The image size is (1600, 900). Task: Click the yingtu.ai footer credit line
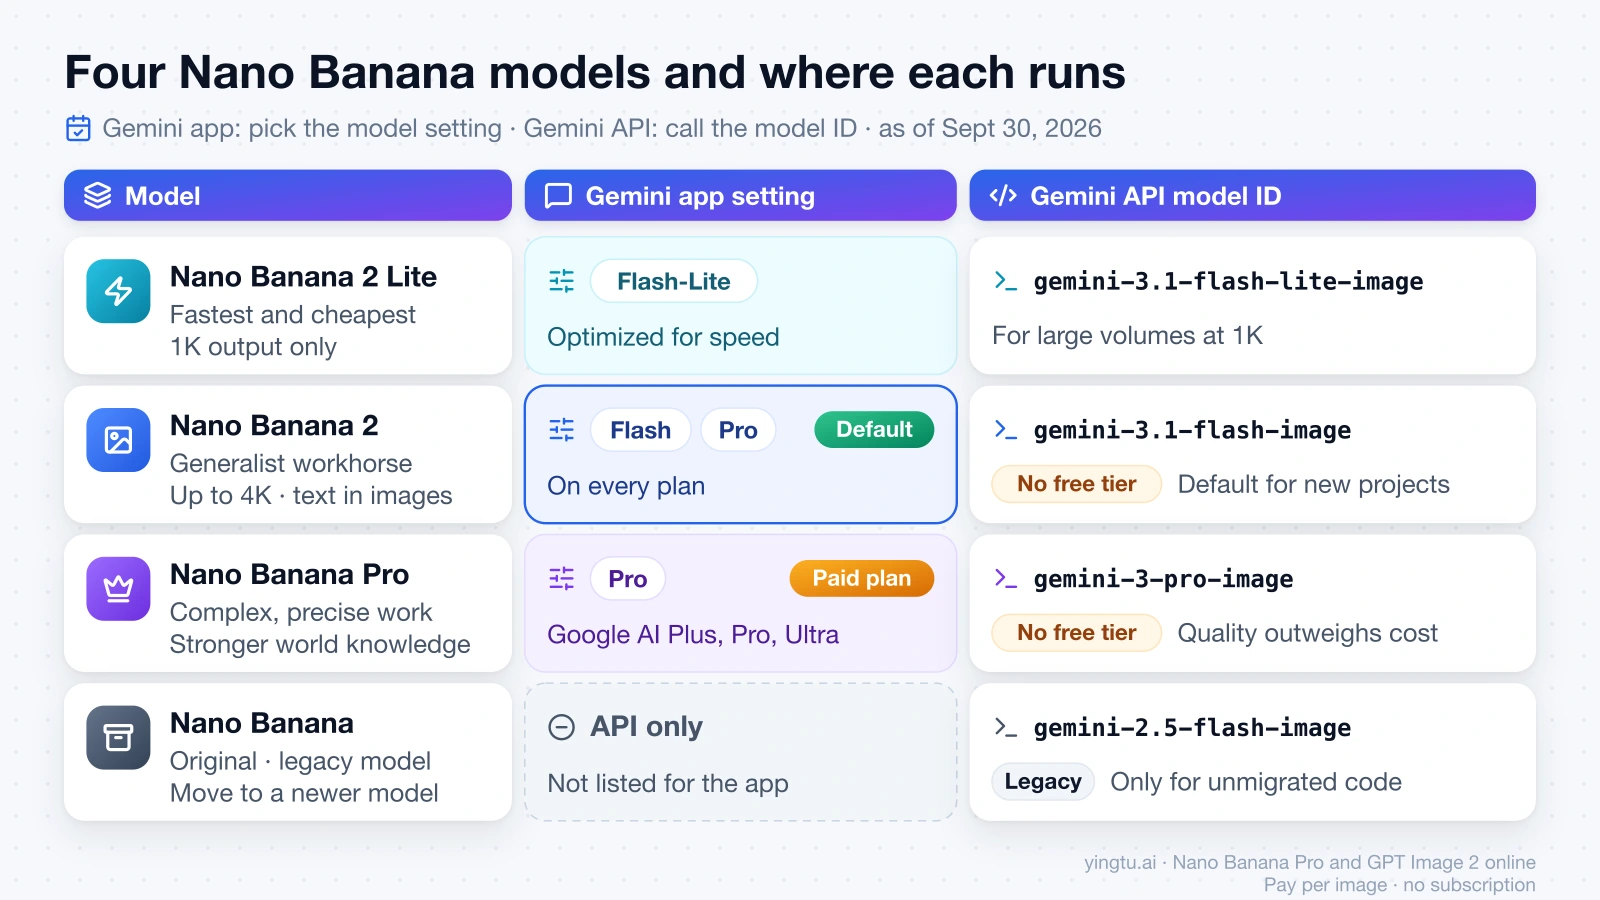[1310, 862]
